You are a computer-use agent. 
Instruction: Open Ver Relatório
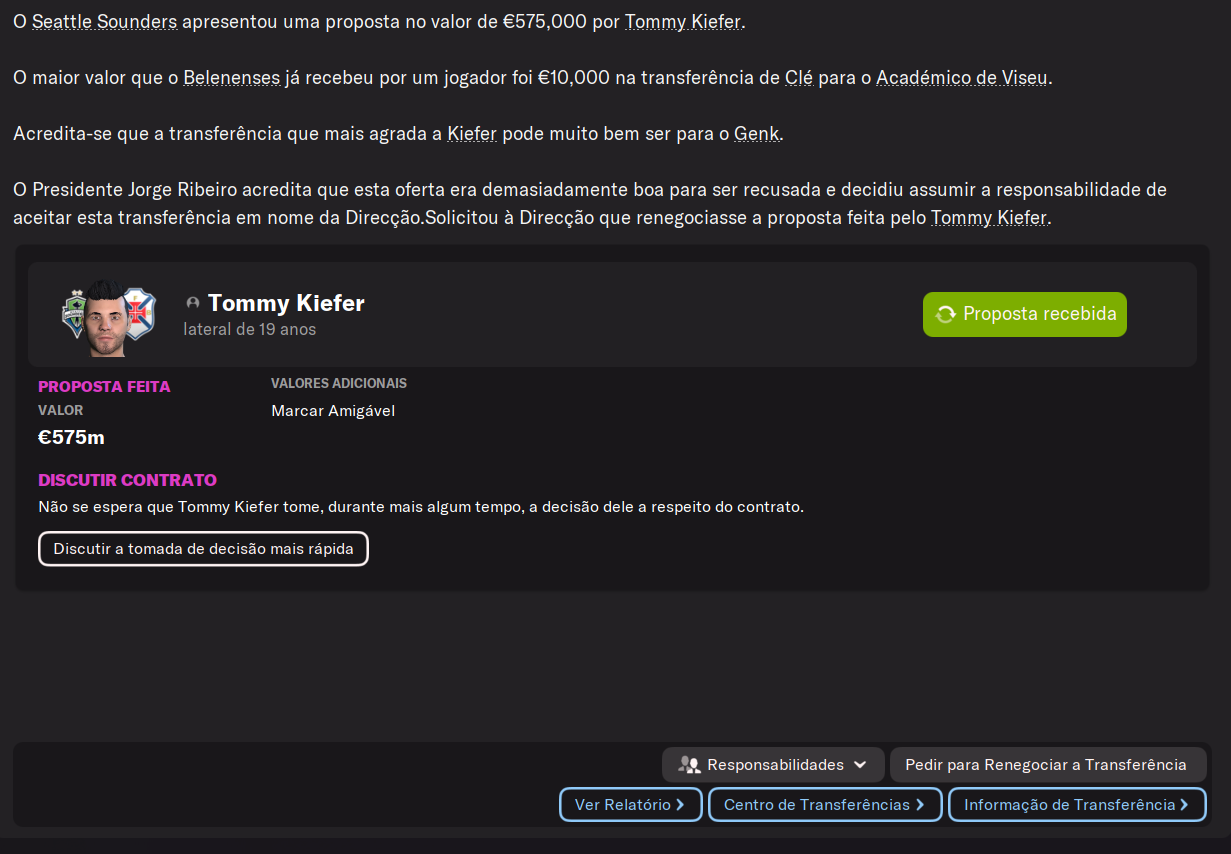point(631,805)
